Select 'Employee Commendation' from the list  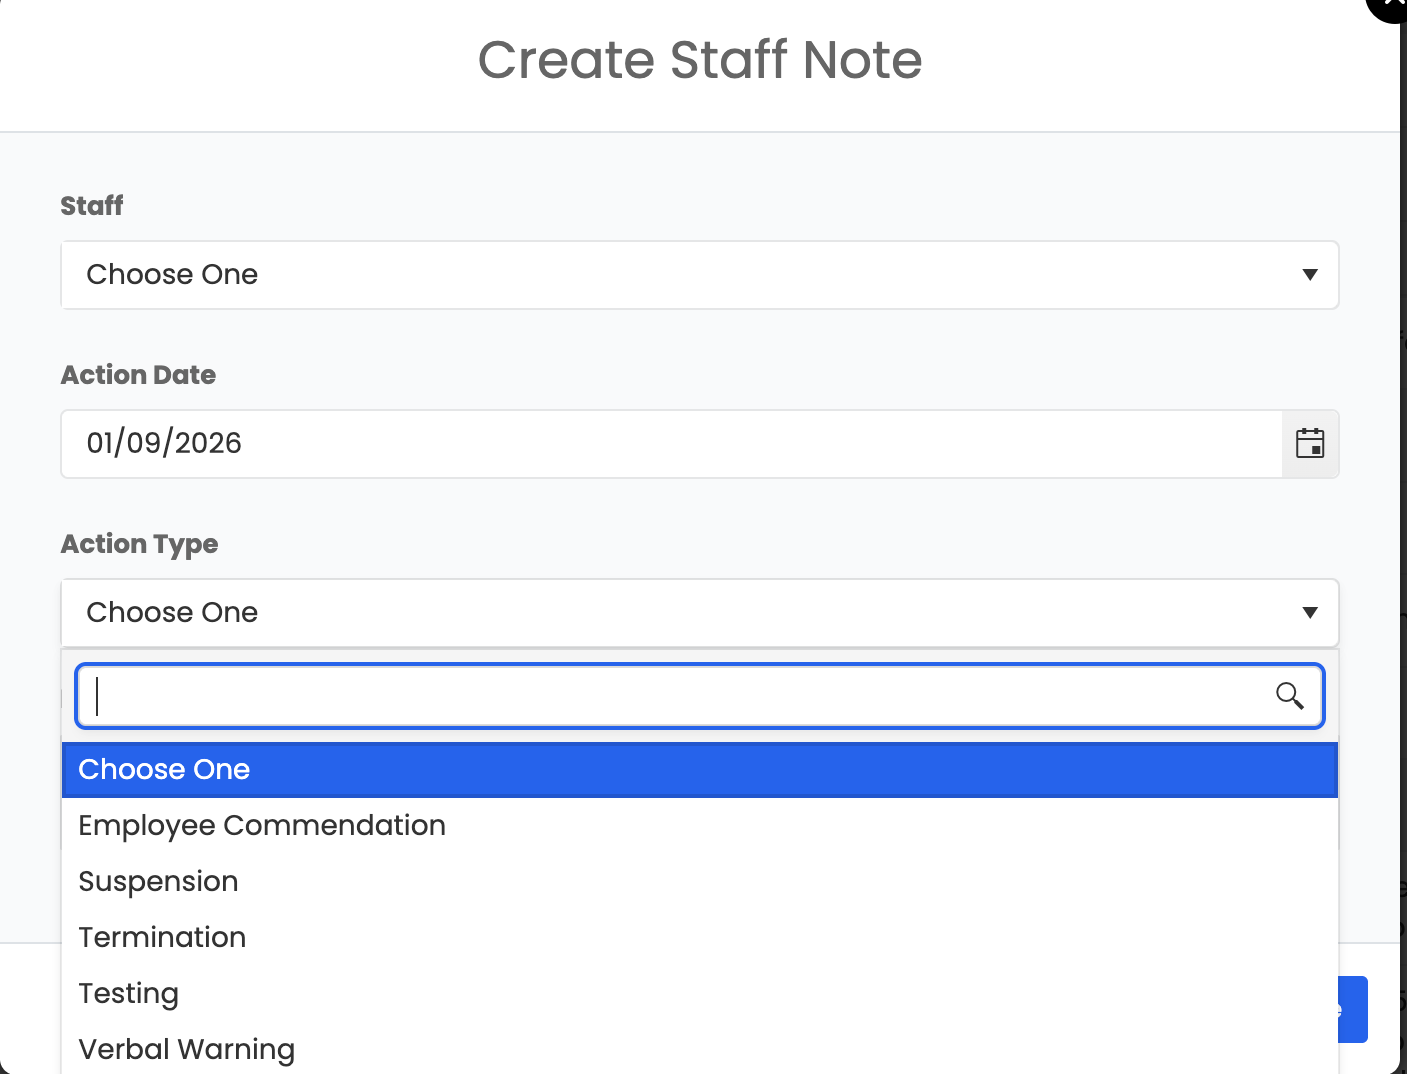click(262, 826)
